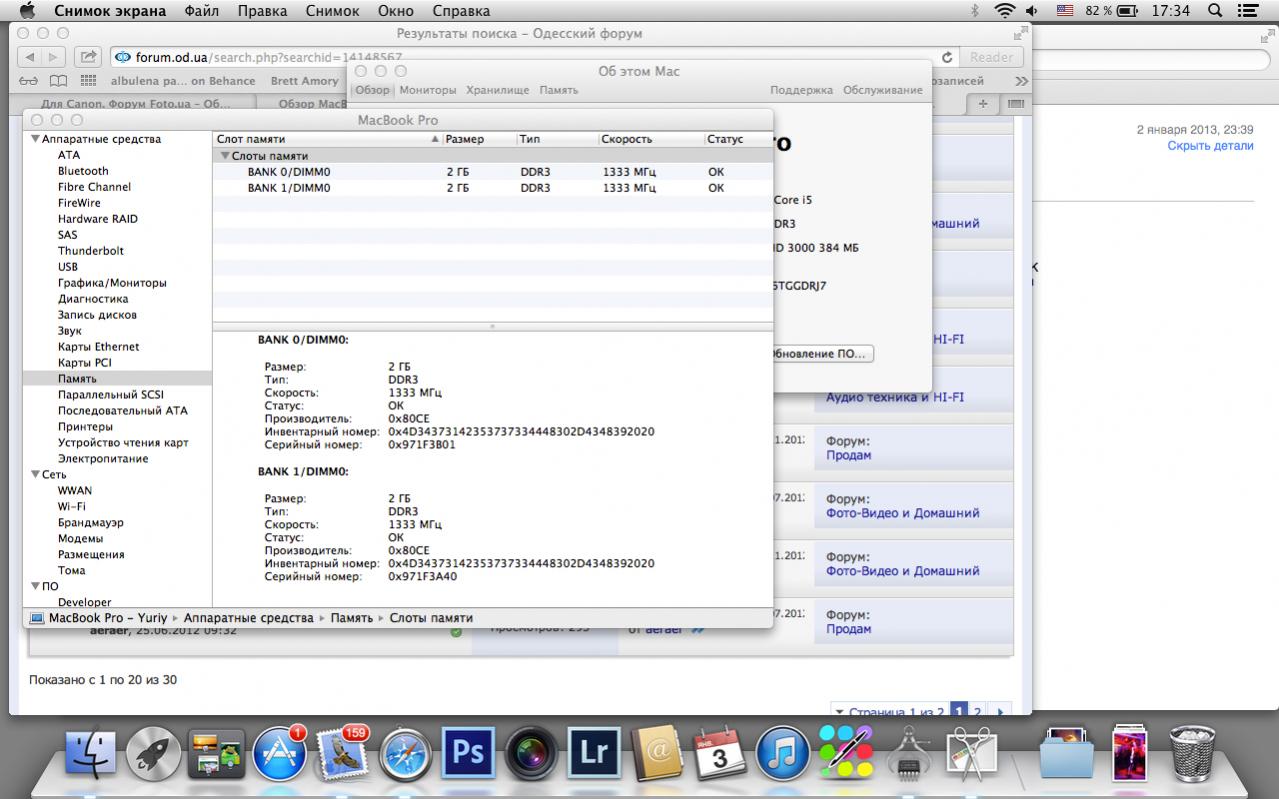
Task: Open Bluetooth status in menu bar
Action: tap(975, 11)
